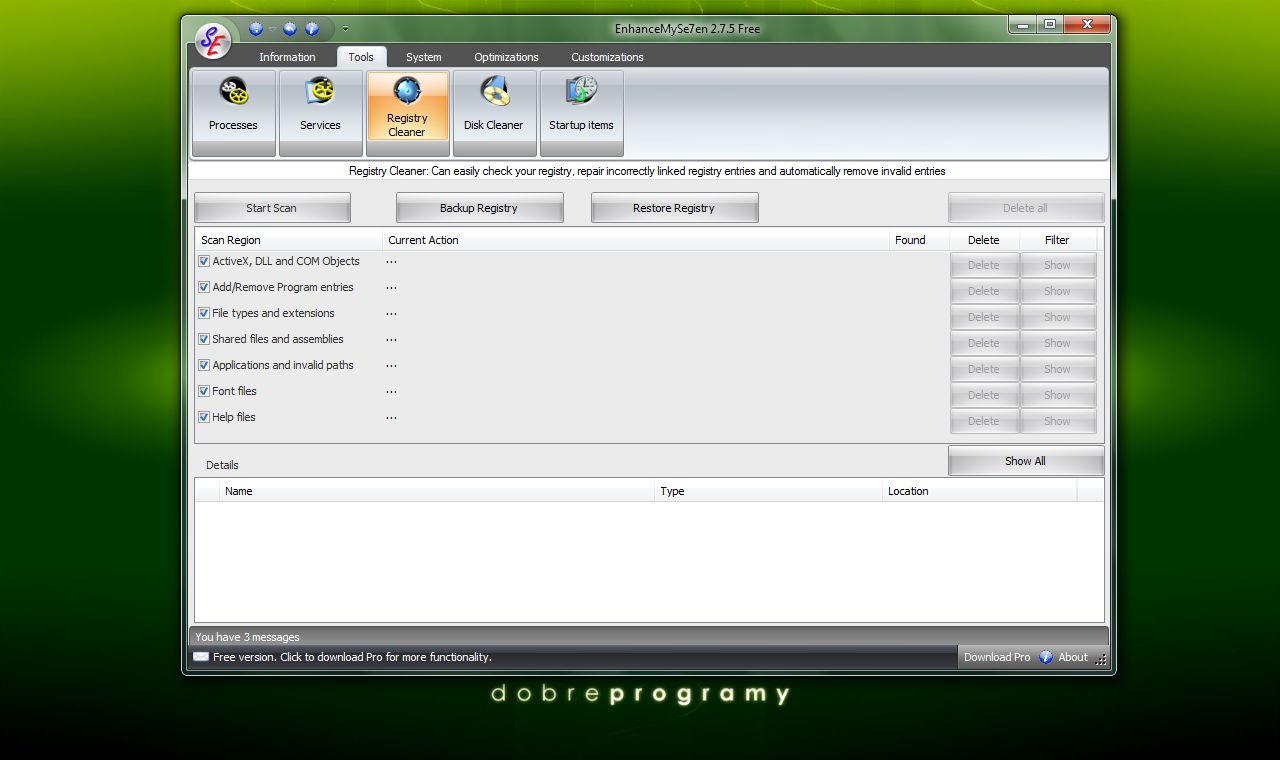Click Delete for Help files row
Image resolution: width=1280 pixels, height=760 pixels.
[x=984, y=421]
